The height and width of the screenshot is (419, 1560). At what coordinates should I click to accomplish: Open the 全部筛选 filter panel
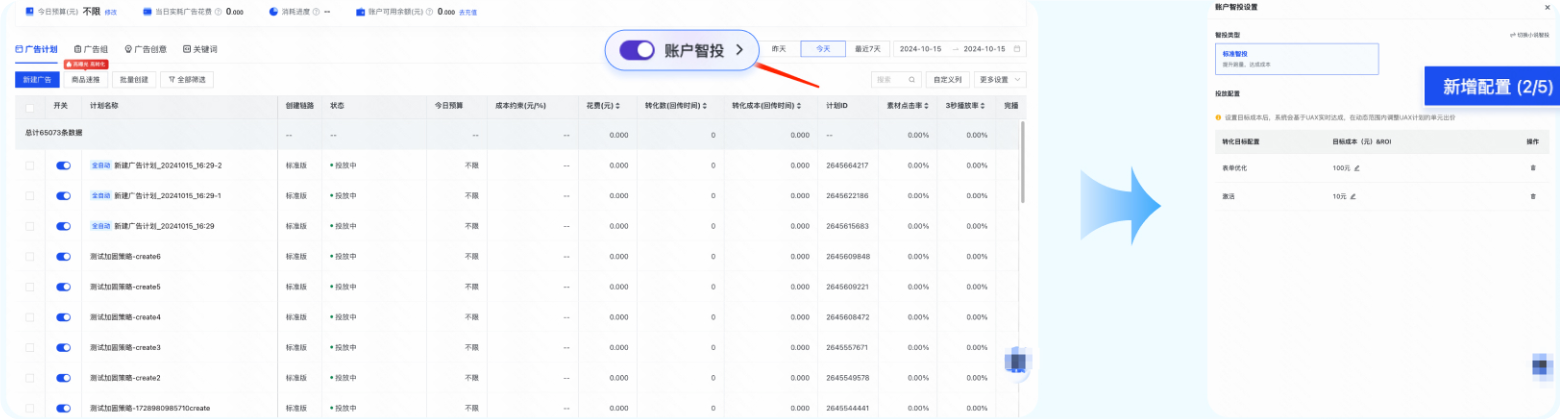186,79
